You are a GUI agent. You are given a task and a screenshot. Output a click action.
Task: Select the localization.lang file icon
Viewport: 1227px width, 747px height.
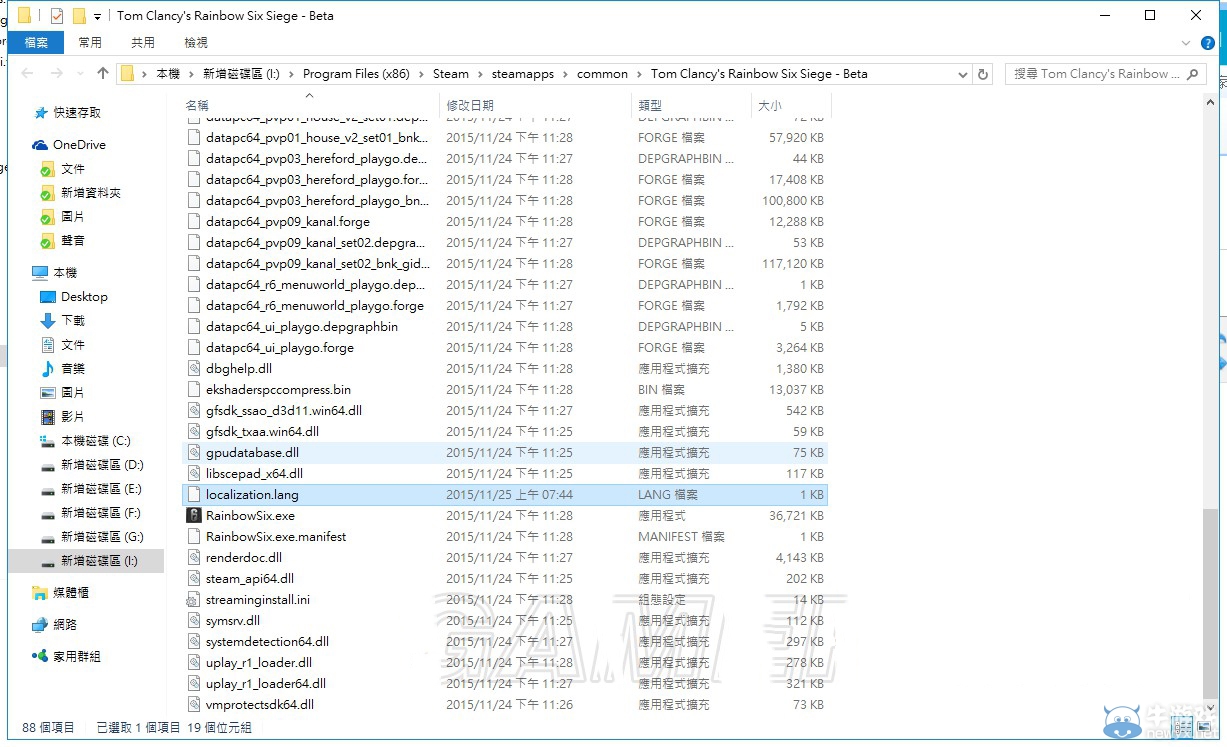(194, 495)
